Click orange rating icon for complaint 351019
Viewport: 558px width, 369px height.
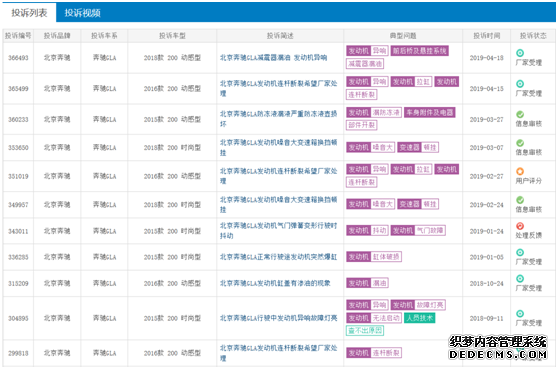click(x=520, y=171)
